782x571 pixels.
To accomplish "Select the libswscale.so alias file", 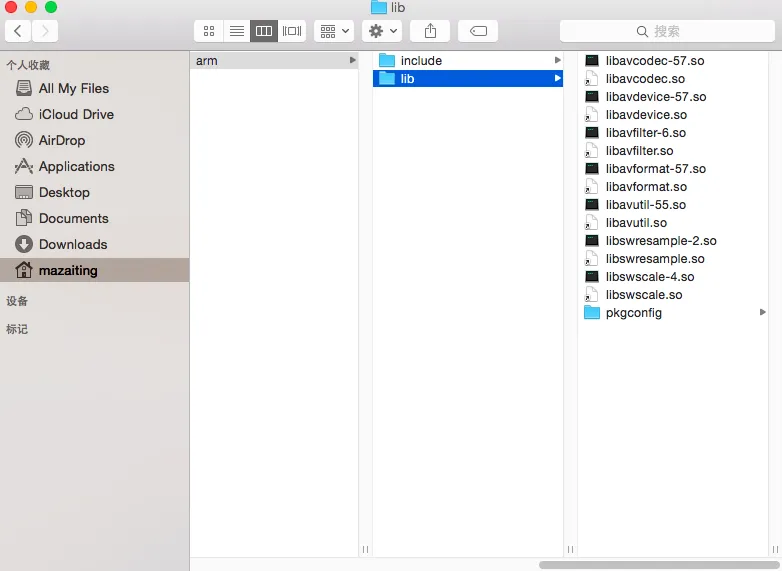I will (643, 295).
